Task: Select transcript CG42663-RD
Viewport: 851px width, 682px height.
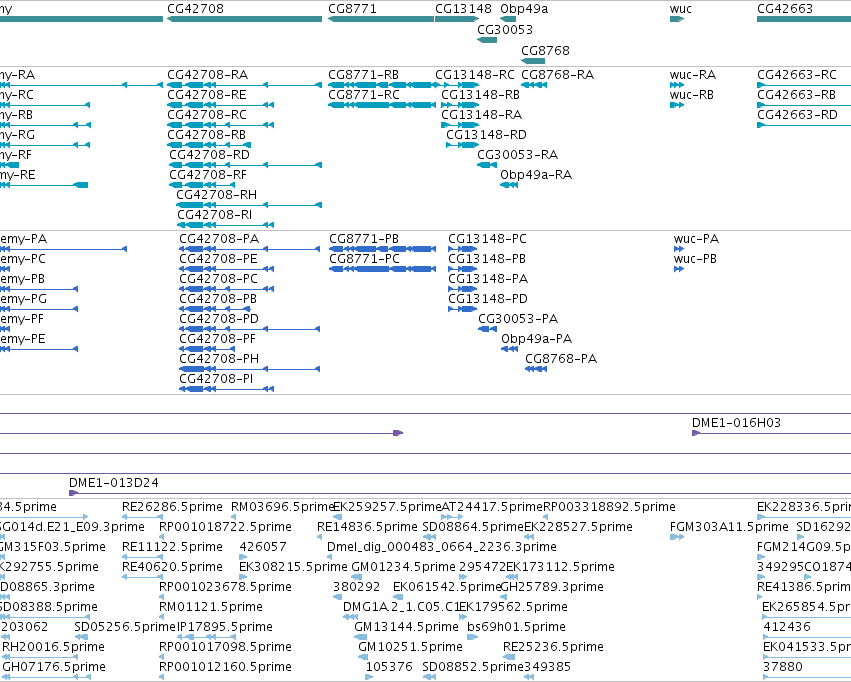Action: pos(804,125)
